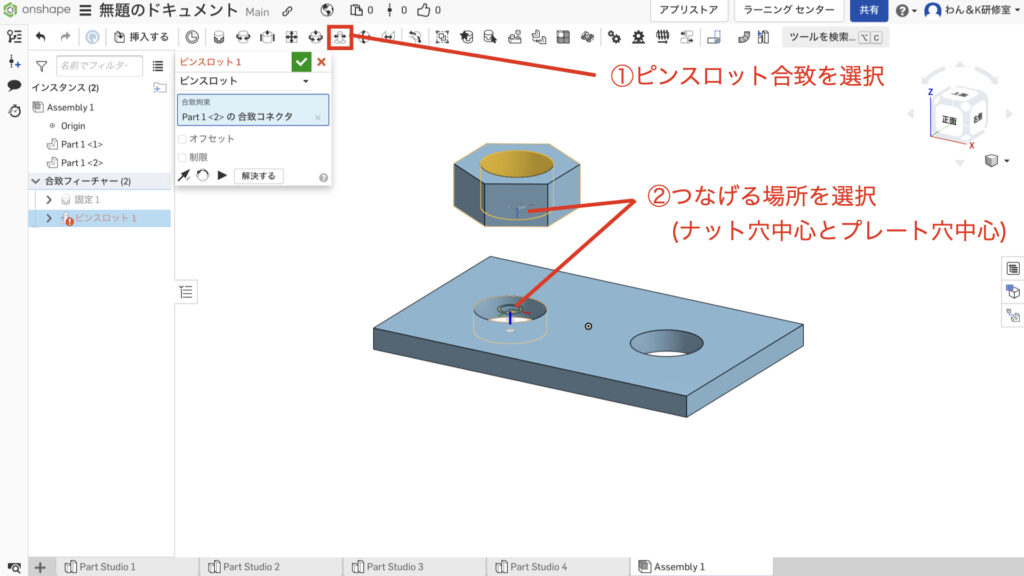Open the stopwatch icon in the left sidebar
The height and width of the screenshot is (576, 1024).
14,110
